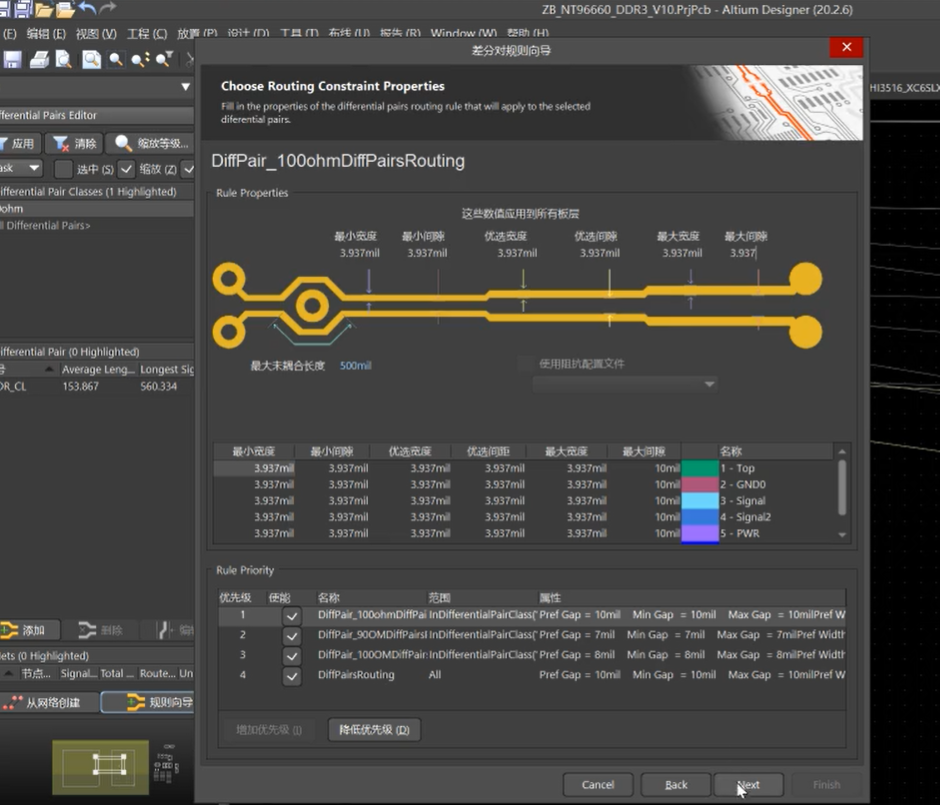The width and height of the screenshot is (940, 805).
Task: Click the grayed 删除 delete pair button
Action: click(101, 630)
